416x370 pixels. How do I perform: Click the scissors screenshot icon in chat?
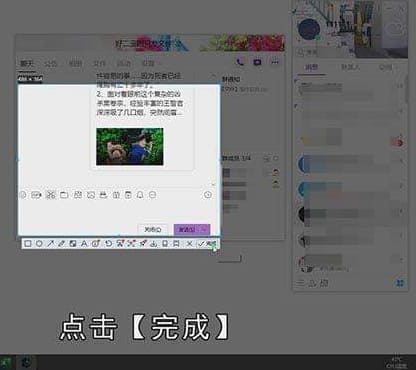51,195
